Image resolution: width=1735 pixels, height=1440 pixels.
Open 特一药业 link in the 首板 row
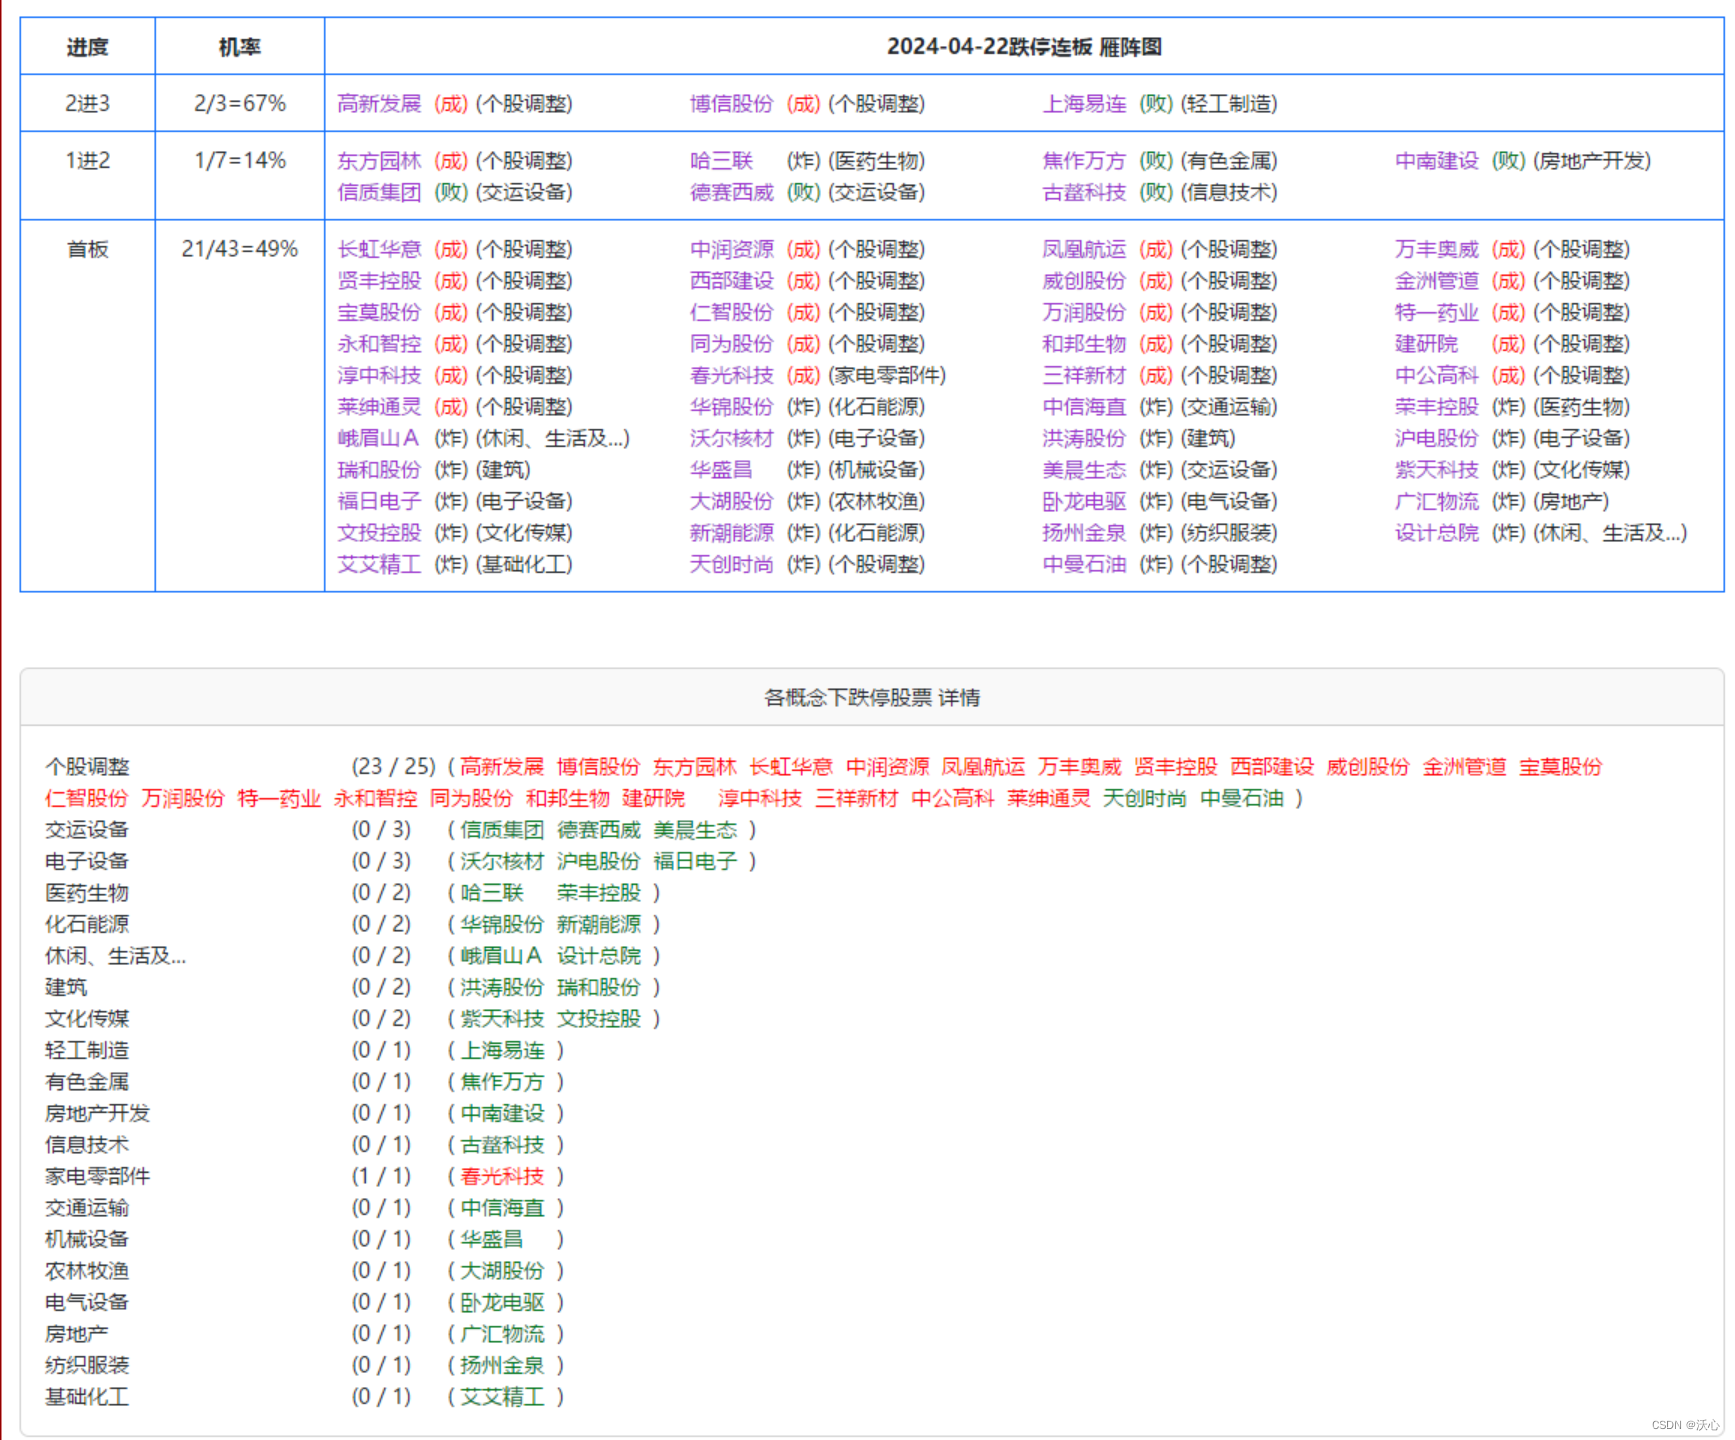pyautogui.click(x=1436, y=313)
